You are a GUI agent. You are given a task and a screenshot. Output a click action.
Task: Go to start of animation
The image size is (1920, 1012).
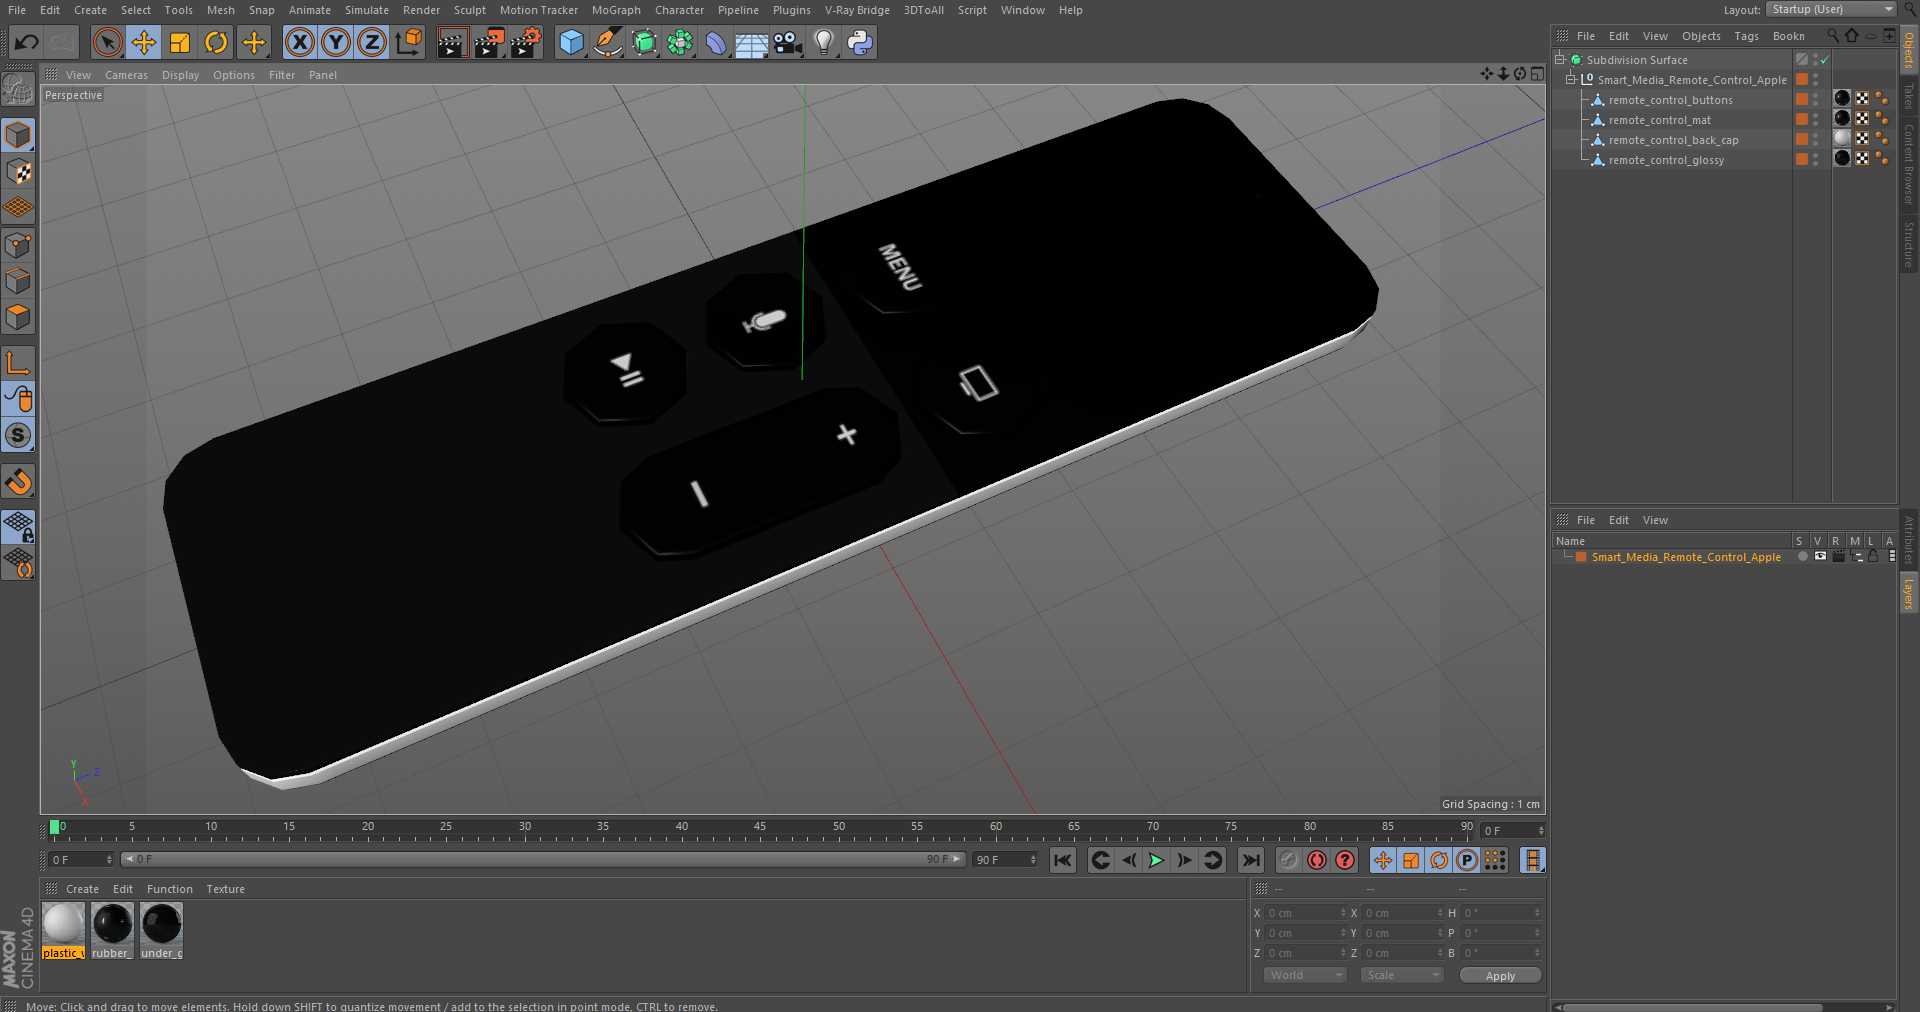1062,860
